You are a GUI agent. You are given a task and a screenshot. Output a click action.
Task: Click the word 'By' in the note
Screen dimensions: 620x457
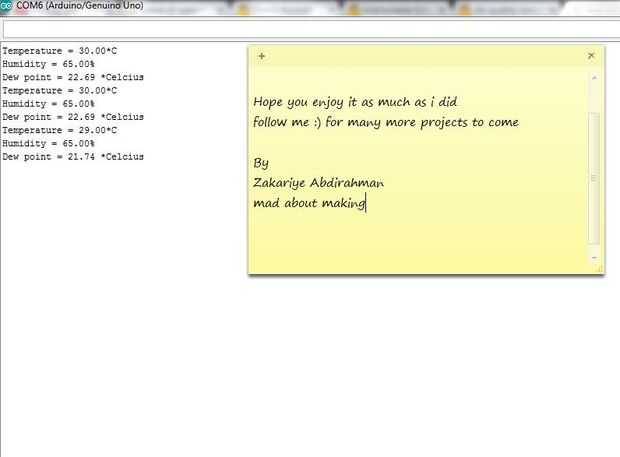click(261, 163)
